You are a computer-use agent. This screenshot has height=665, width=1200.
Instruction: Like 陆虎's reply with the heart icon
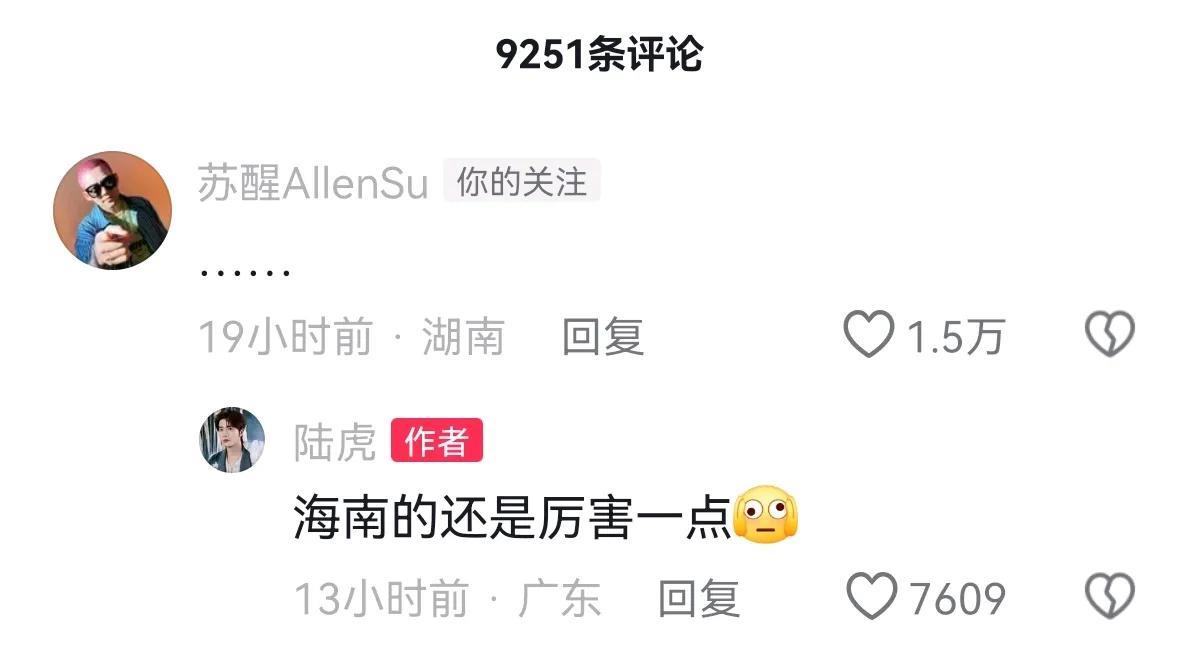[872, 597]
